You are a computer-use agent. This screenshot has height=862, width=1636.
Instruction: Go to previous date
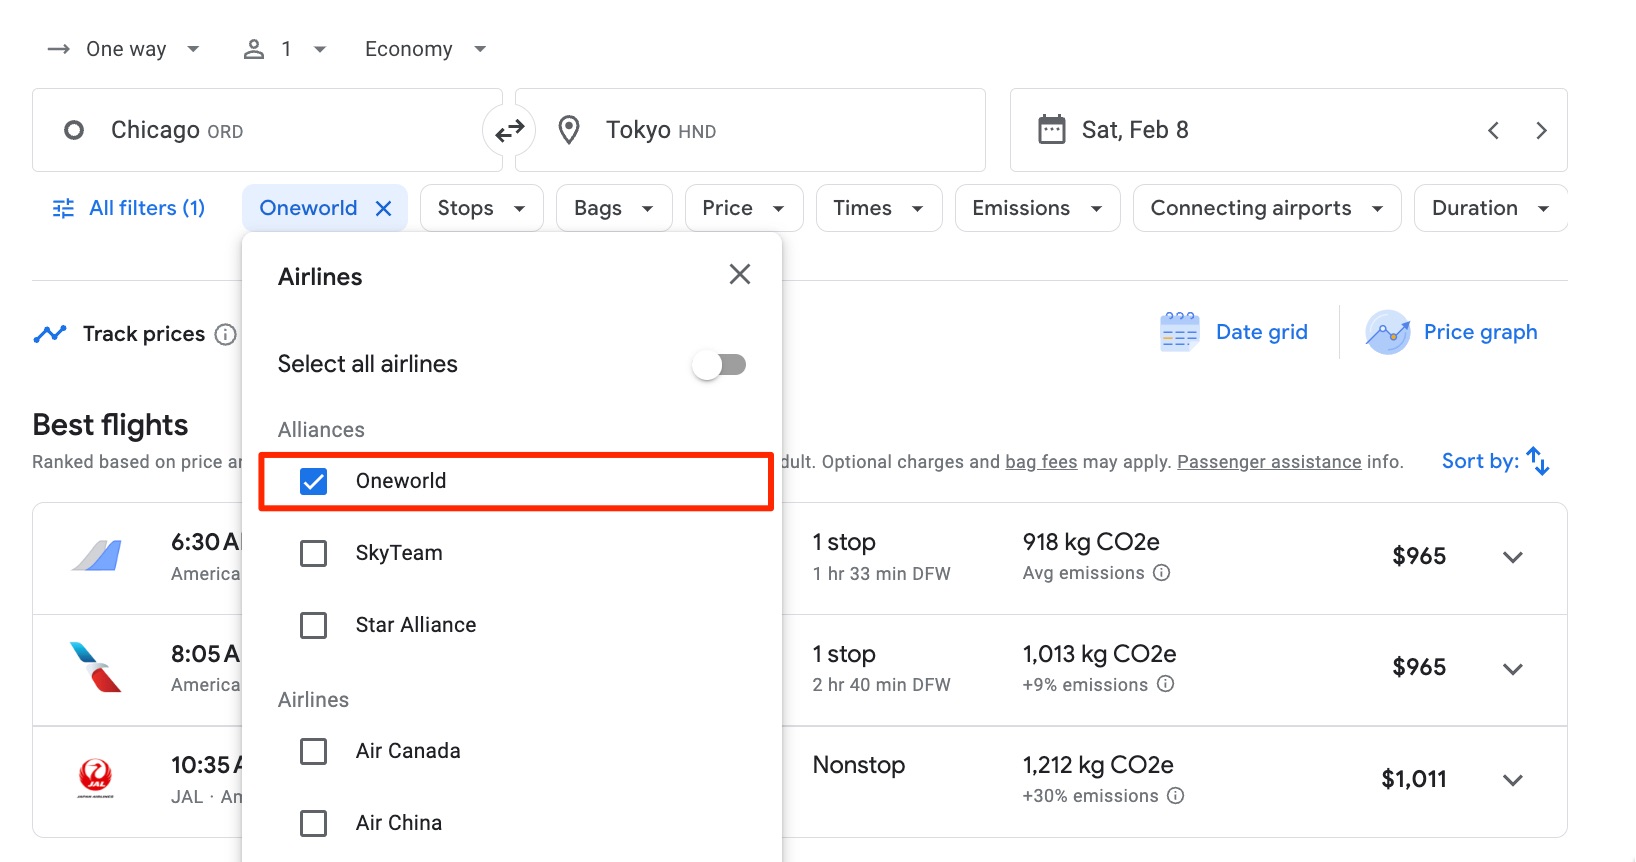click(x=1493, y=130)
